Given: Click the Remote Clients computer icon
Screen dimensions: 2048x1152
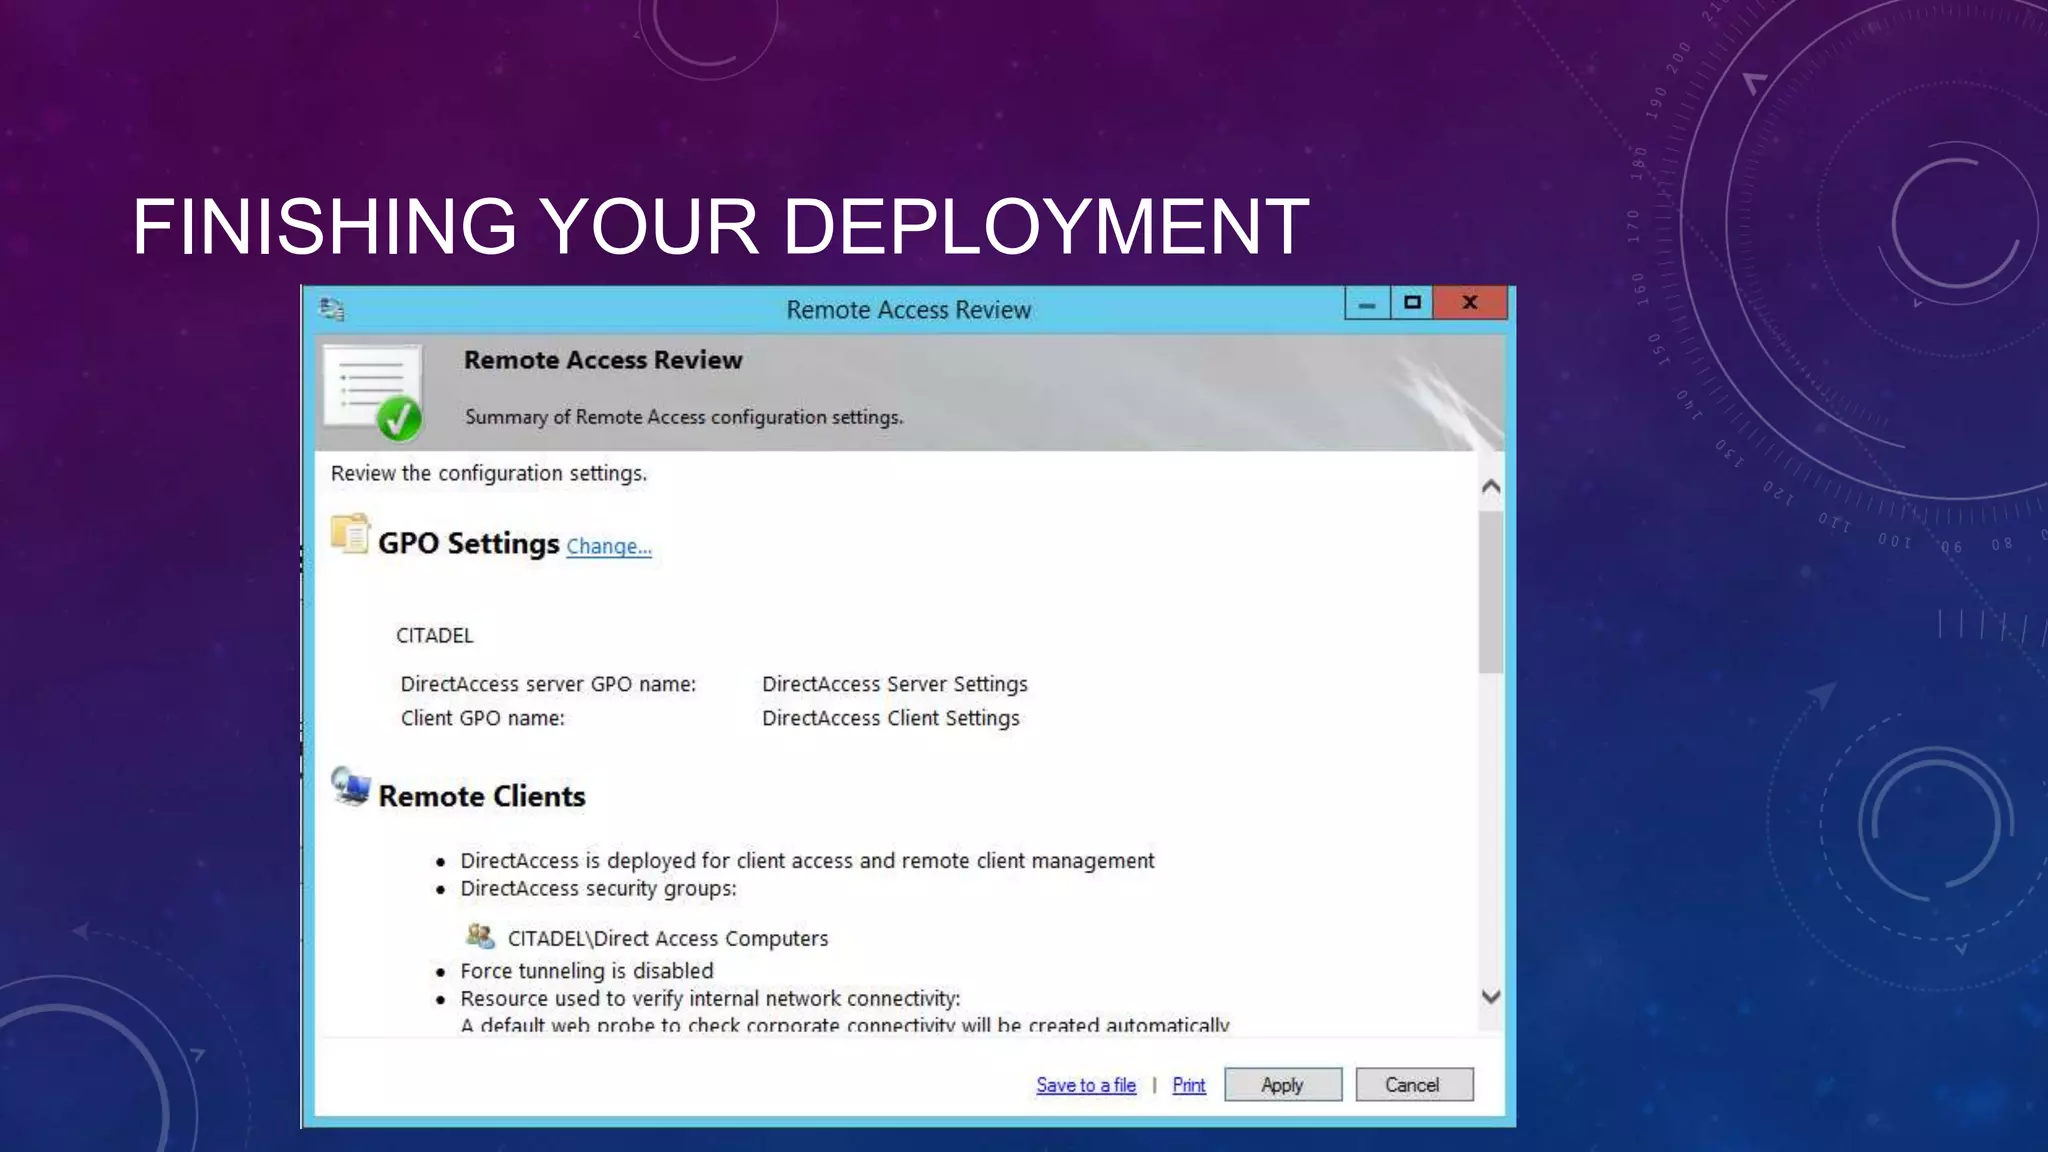Looking at the screenshot, I should point(350,787).
